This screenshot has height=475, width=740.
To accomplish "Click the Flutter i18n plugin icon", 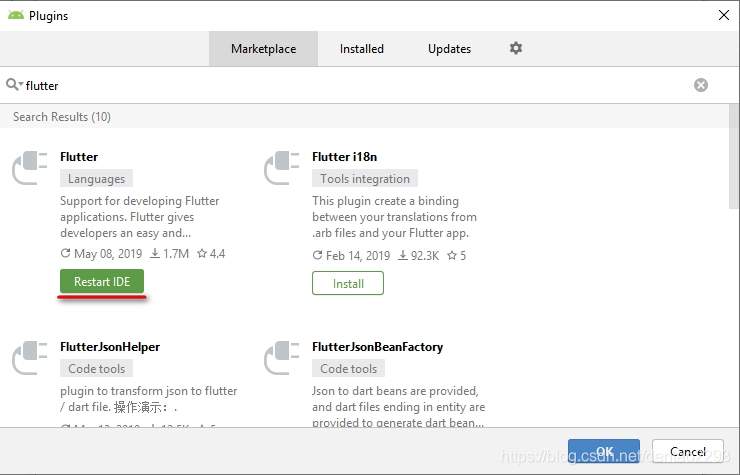I will 282,168.
